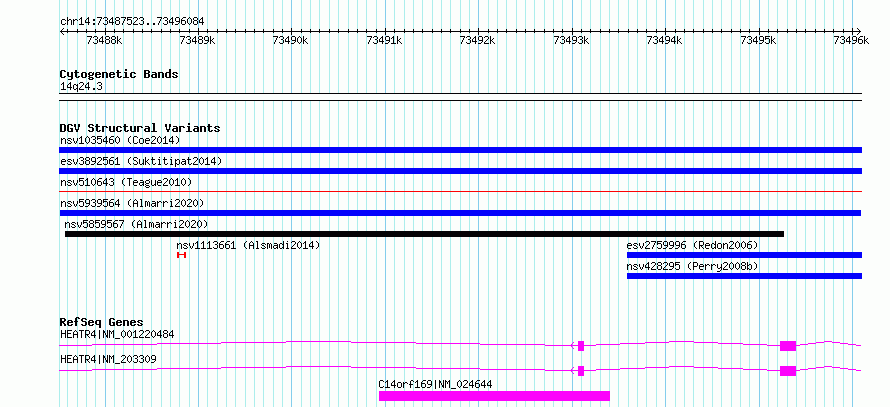Click the nsv5859567 (Almarri2020) label

136,224
